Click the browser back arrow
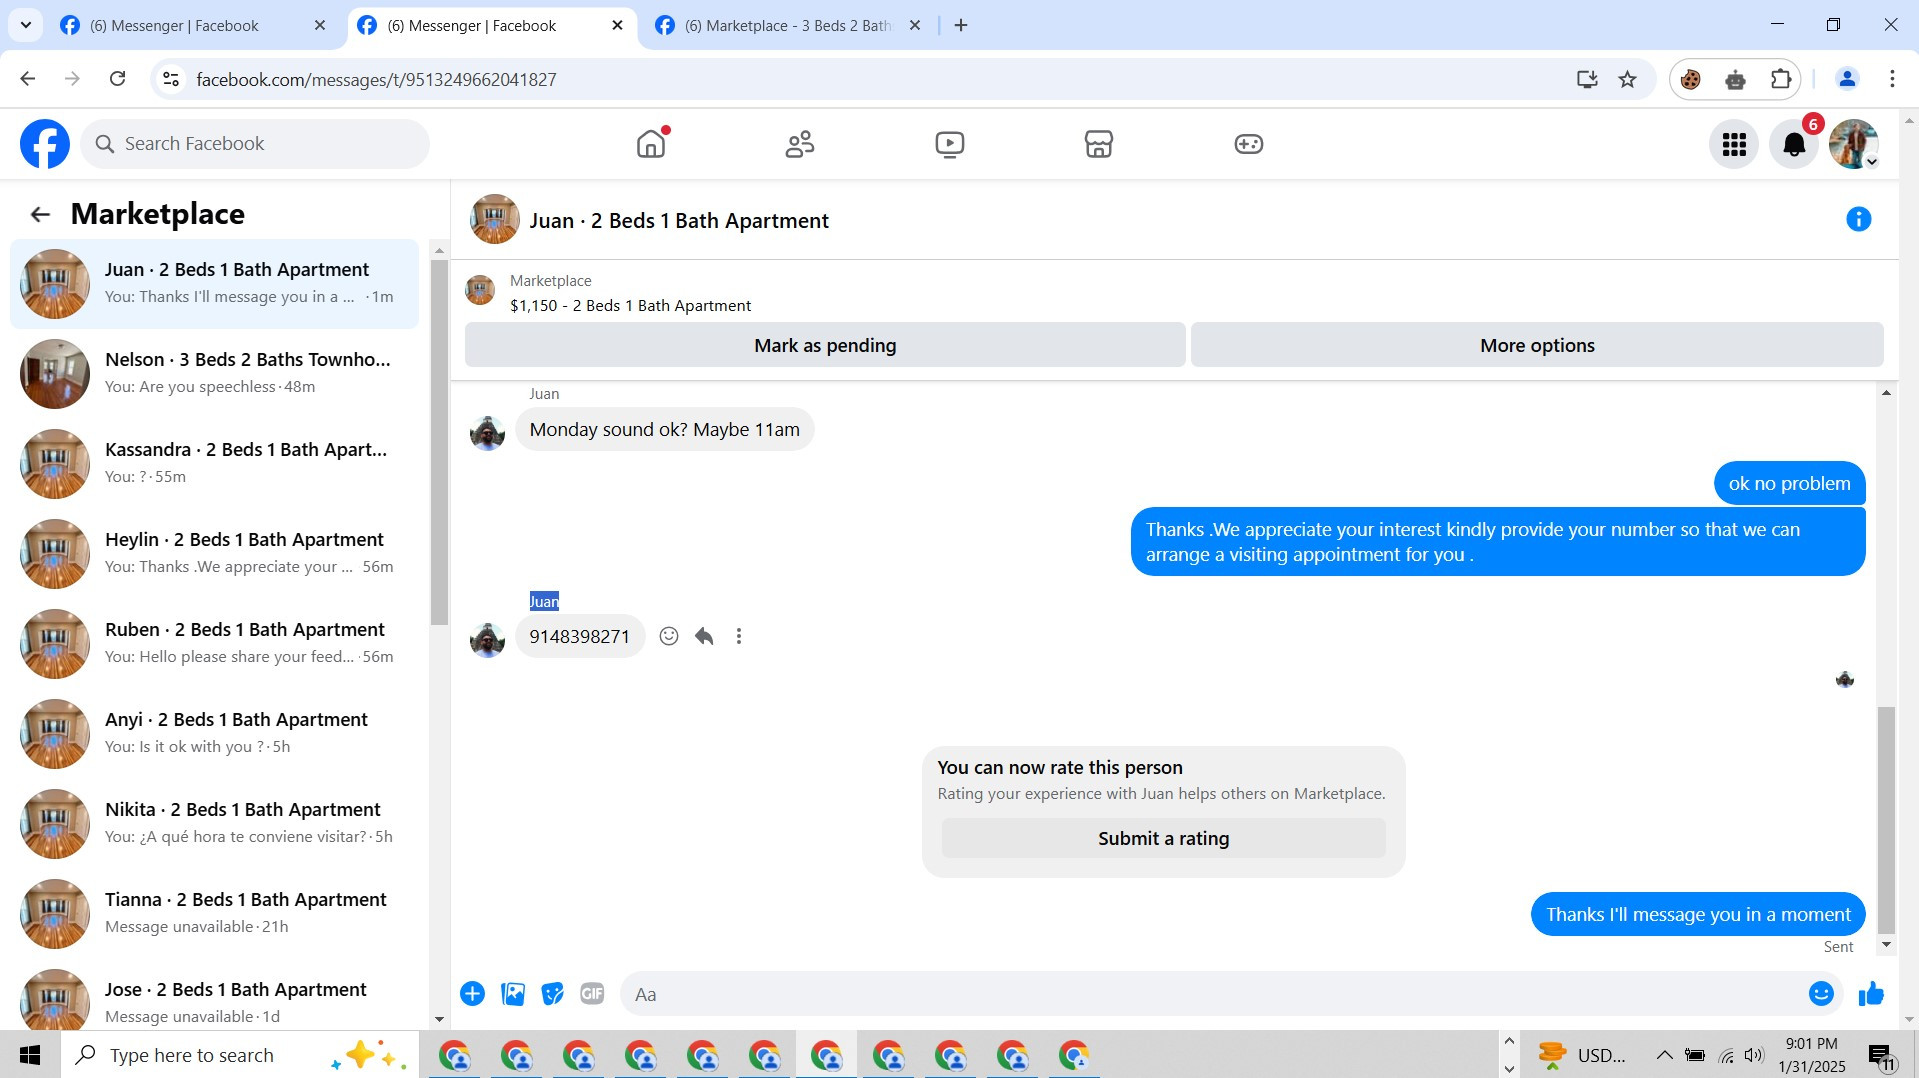The height and width of the screenshot is (1078, 1919). [27, 79]
